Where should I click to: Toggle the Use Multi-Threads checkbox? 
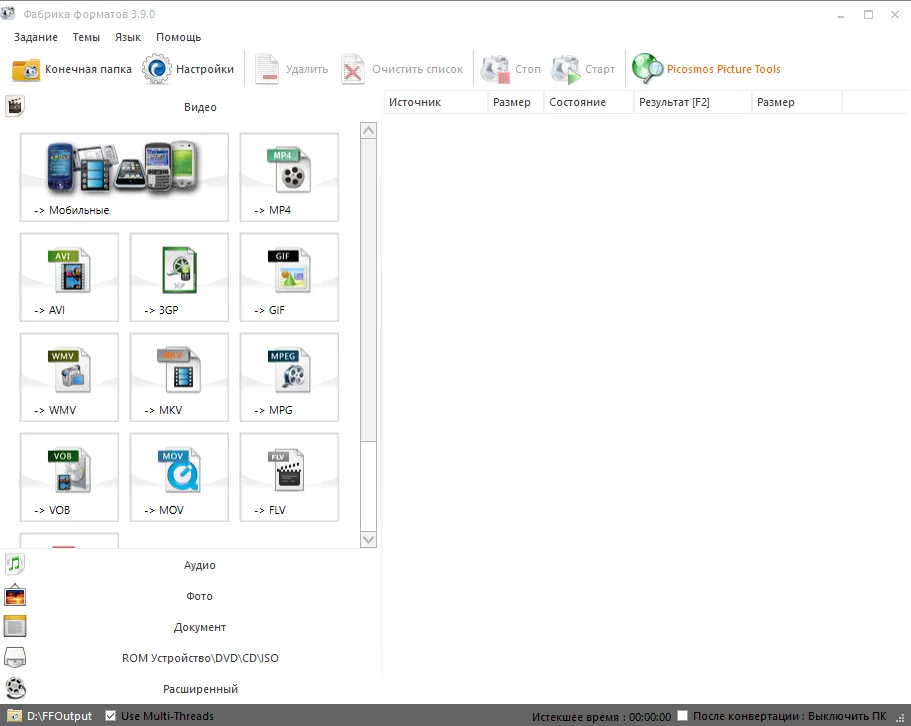110,716
